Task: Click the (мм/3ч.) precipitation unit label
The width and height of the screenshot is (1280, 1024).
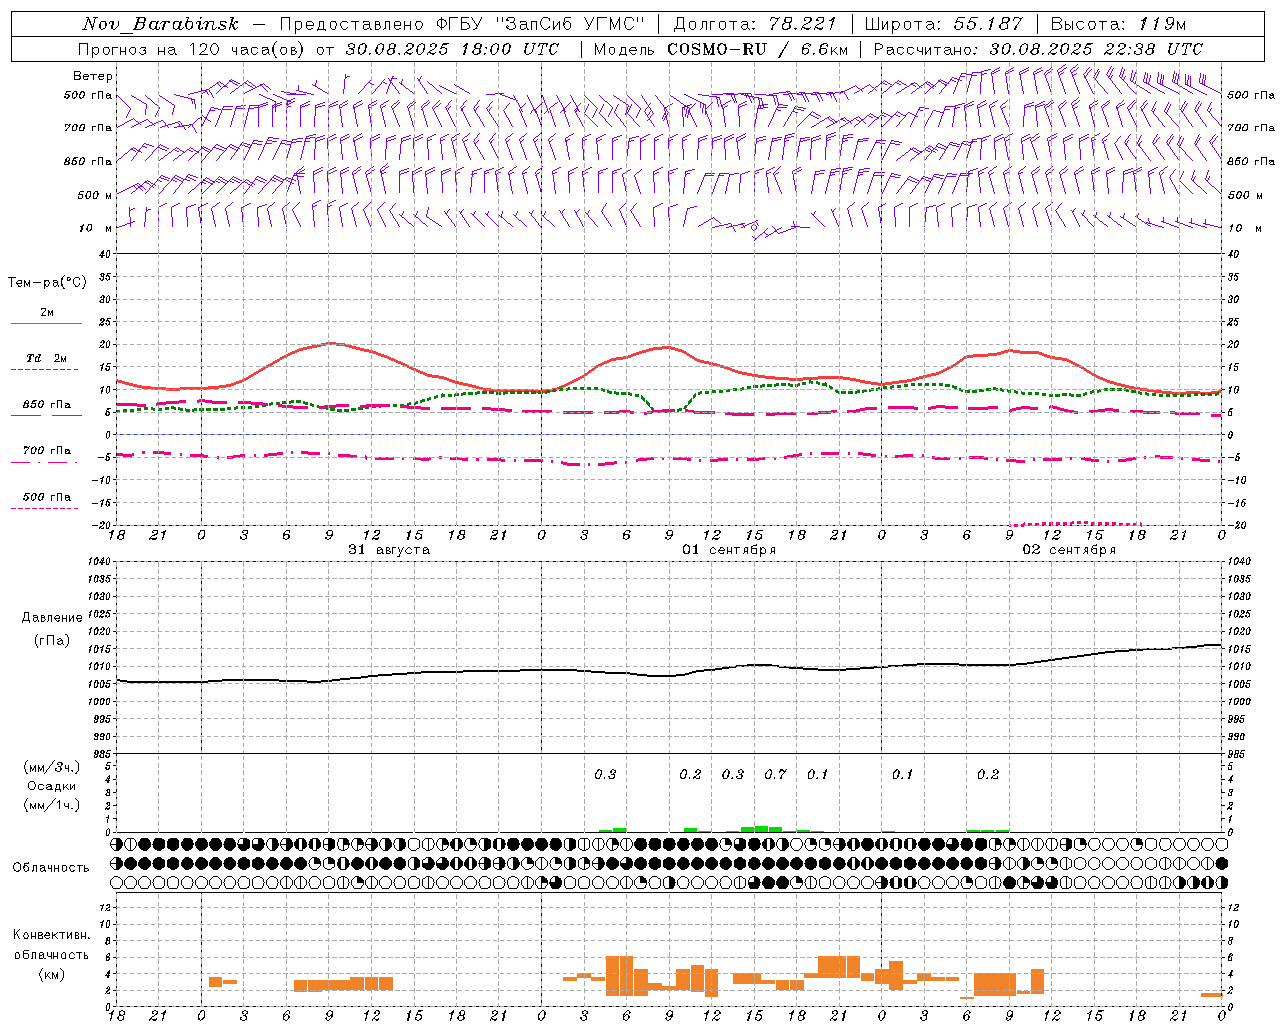Action: pos(52,768)
